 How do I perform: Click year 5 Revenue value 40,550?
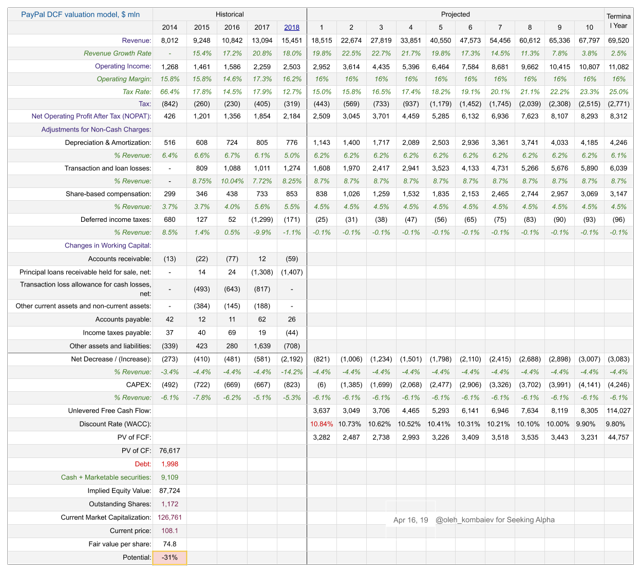click(x=440, y=40)
